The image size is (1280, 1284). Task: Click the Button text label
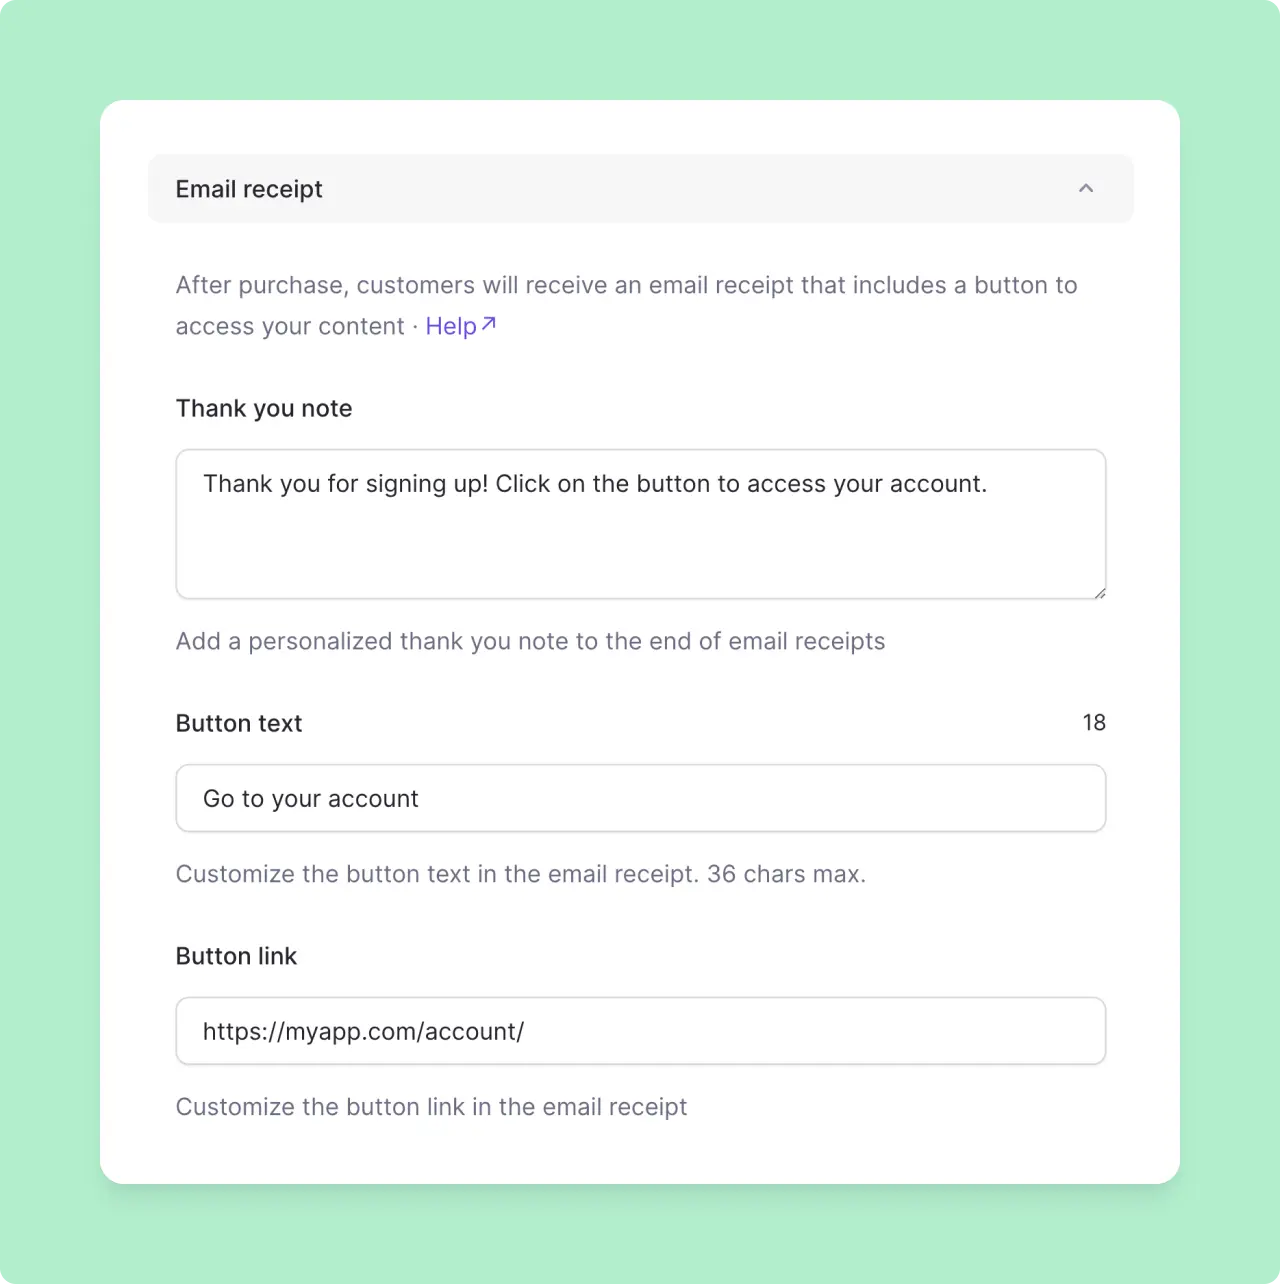pyautogui.click(x=238, y=723)
